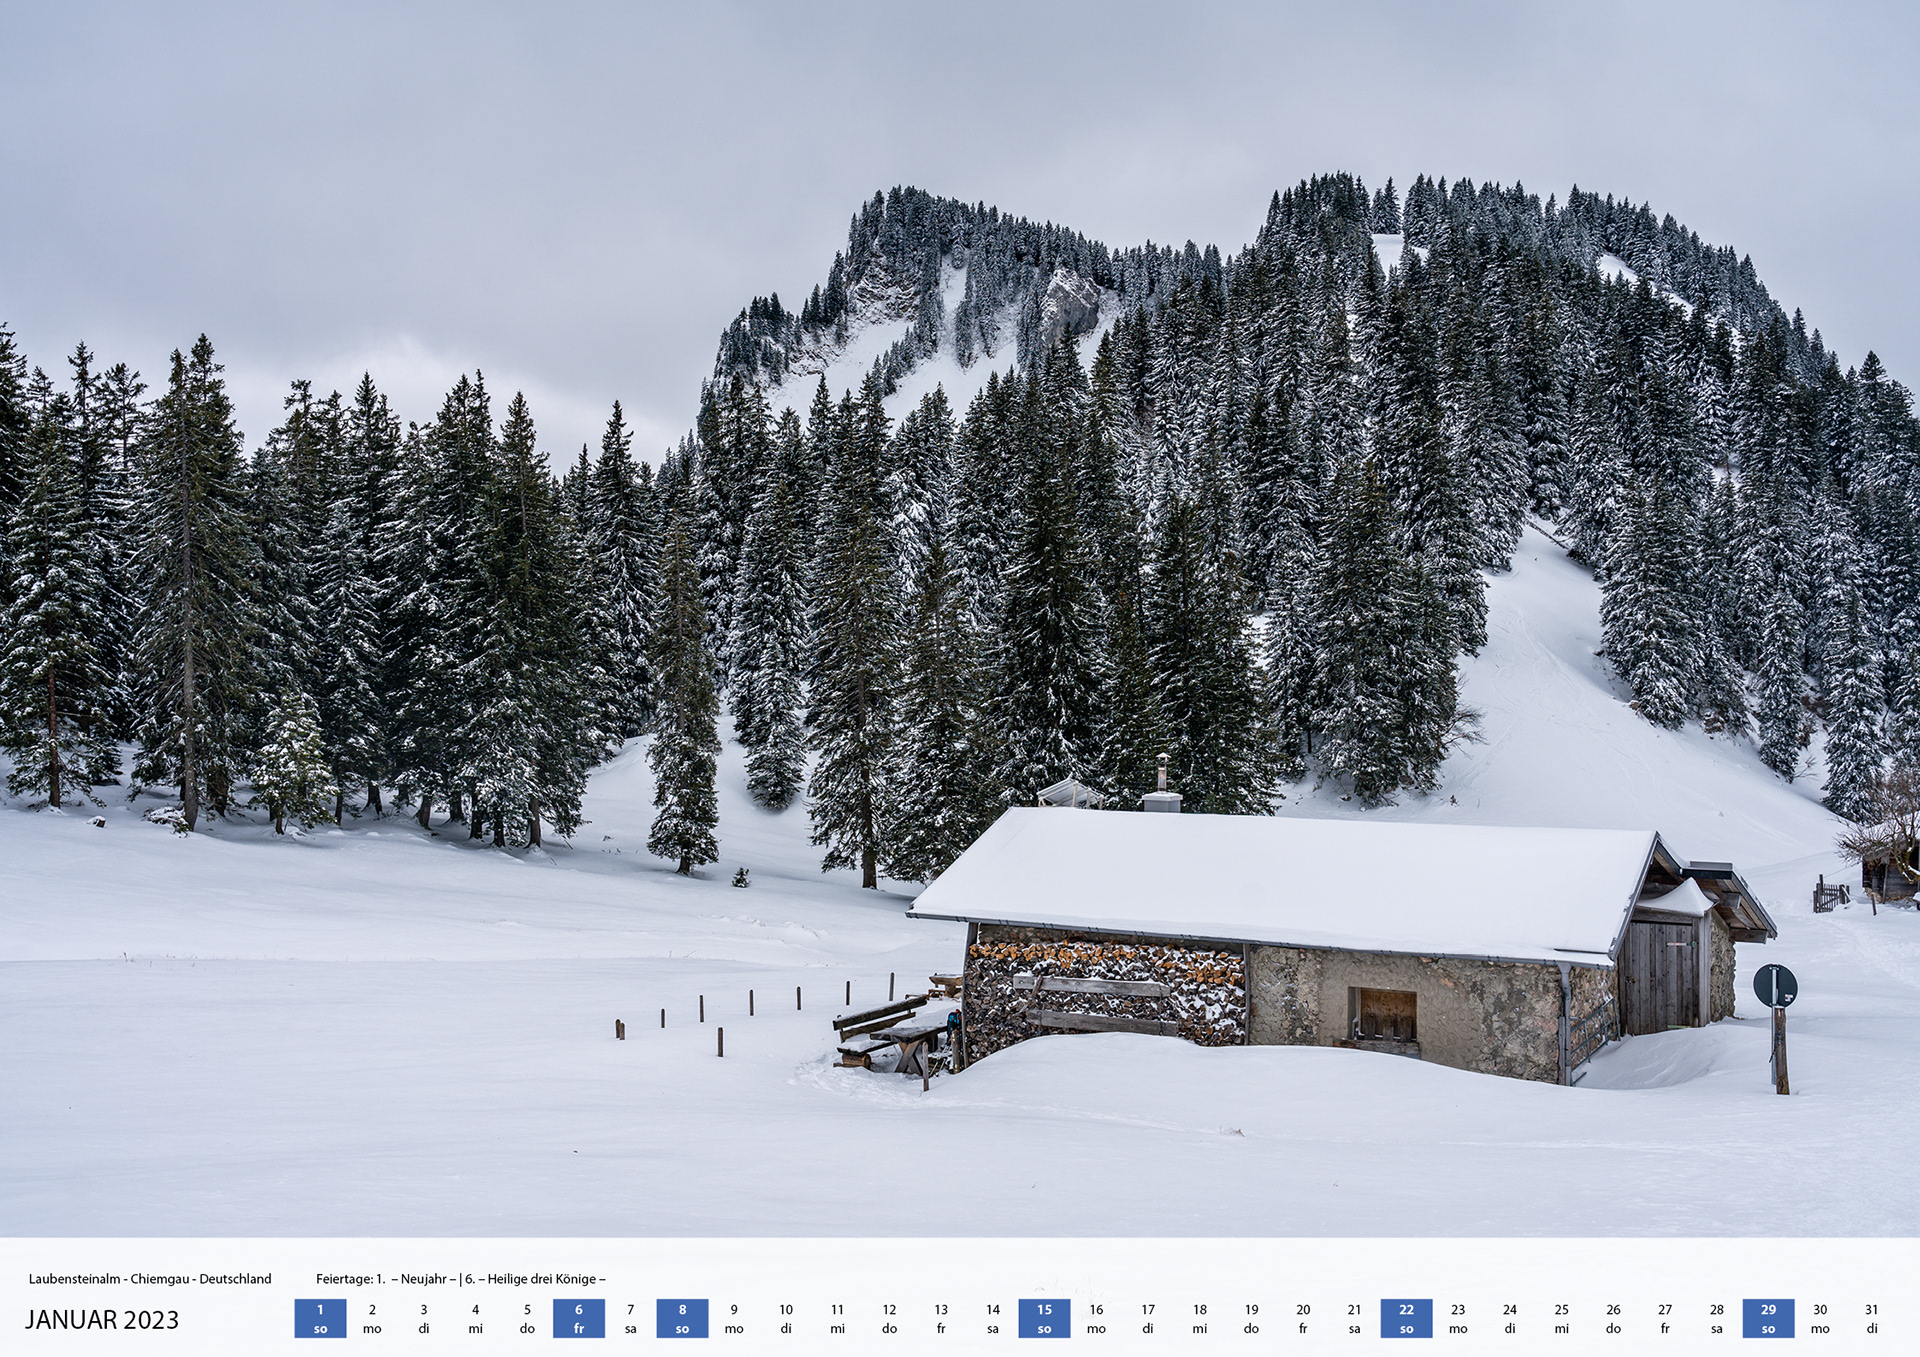Click the wooden gate at right edge
Screen dimensions: 1920x1357
1829,895
